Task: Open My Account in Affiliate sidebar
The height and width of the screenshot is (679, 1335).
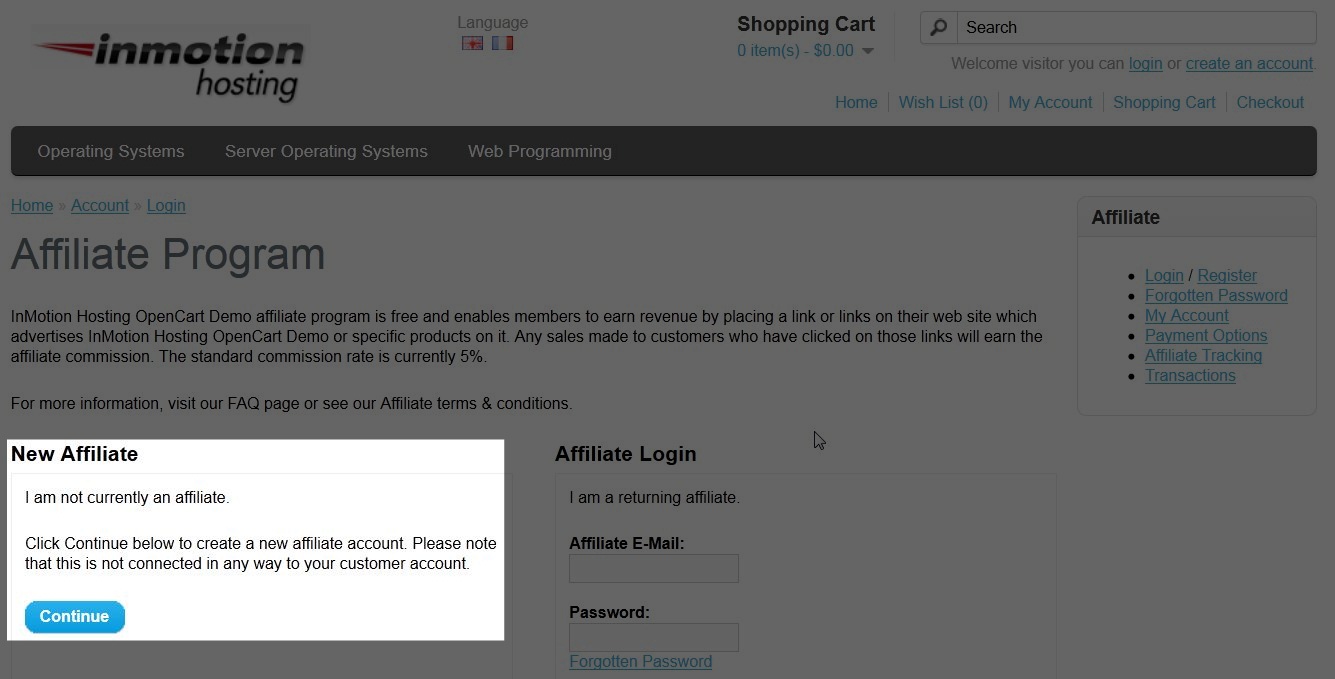Action: coord(1187,315)
